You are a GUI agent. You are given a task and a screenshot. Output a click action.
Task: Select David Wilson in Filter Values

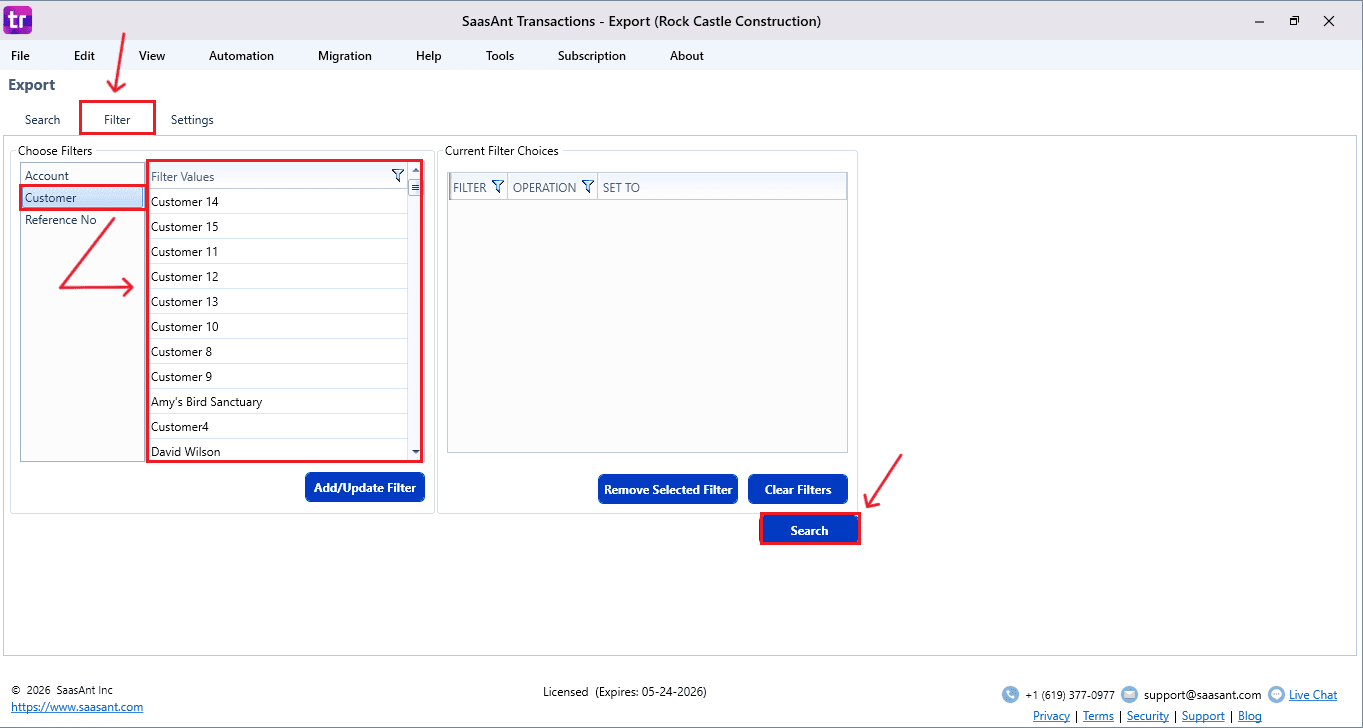(x=278, y=451)
